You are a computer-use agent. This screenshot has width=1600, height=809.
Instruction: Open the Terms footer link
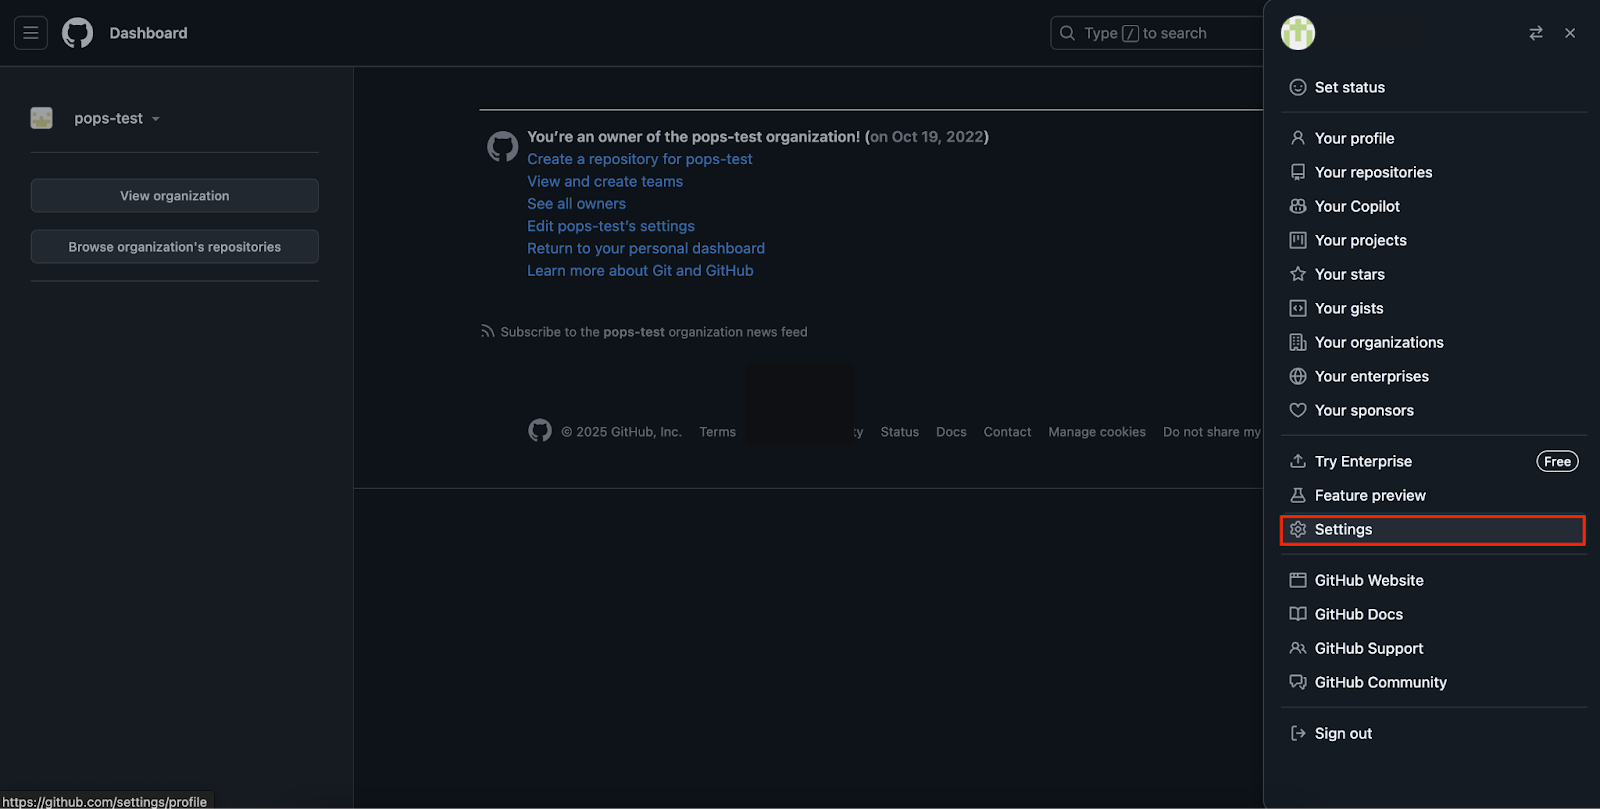718,432
